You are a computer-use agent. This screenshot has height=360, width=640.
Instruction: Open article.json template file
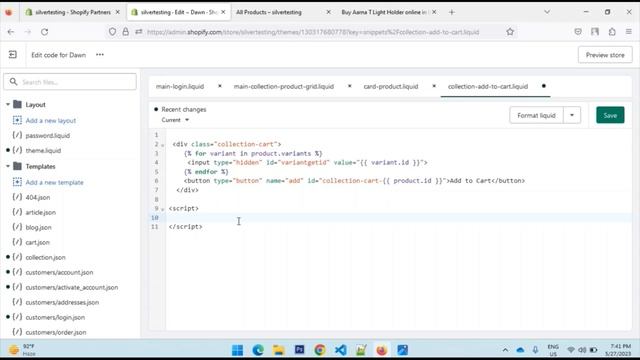click(40, 212)
